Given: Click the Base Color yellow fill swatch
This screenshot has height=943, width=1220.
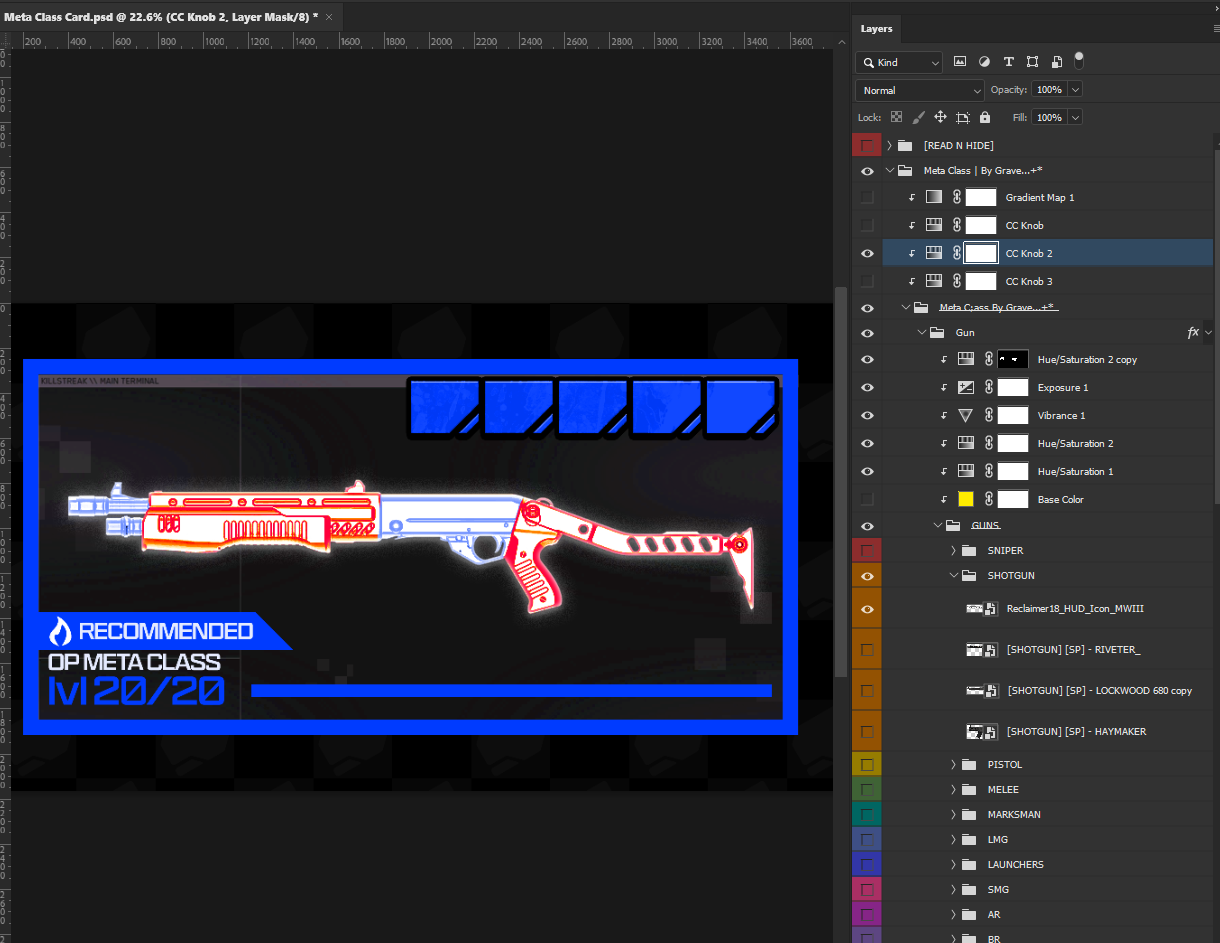Looking at the screenshot, I should click(965, 499).
